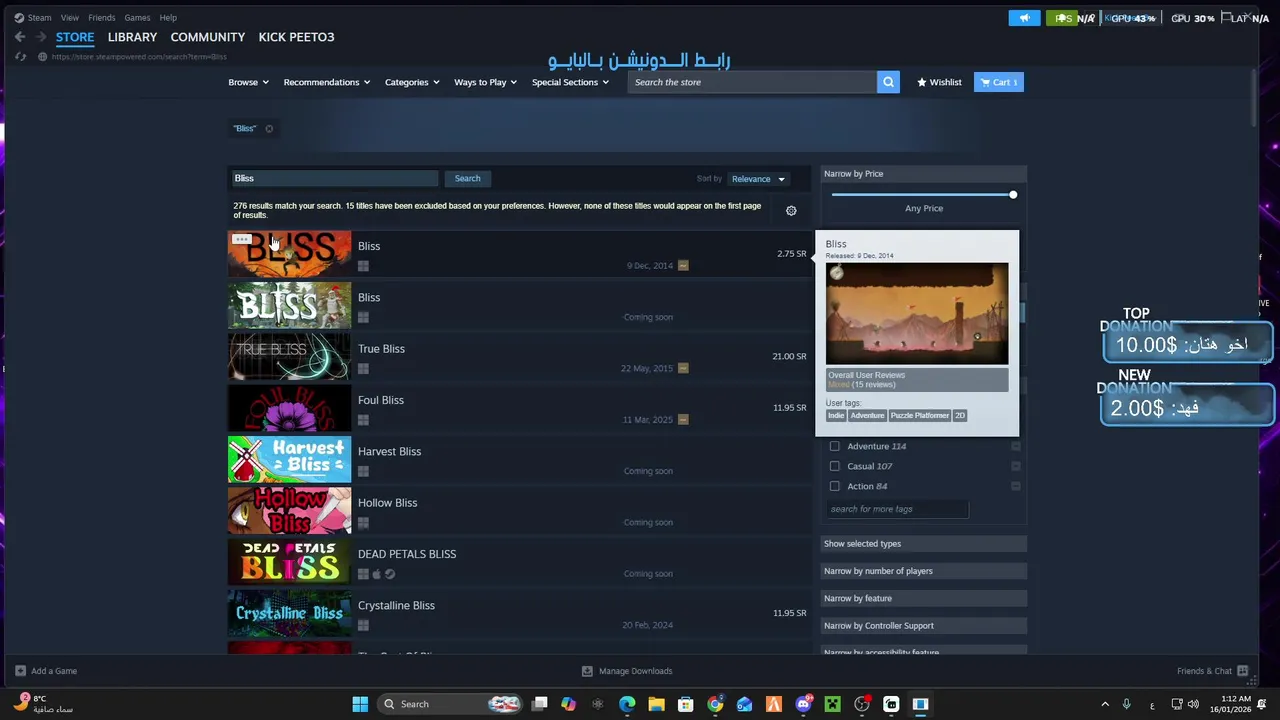Go back with the Steam back arrow
Viewport: 1280px width, 720px height.
(20, 37)
